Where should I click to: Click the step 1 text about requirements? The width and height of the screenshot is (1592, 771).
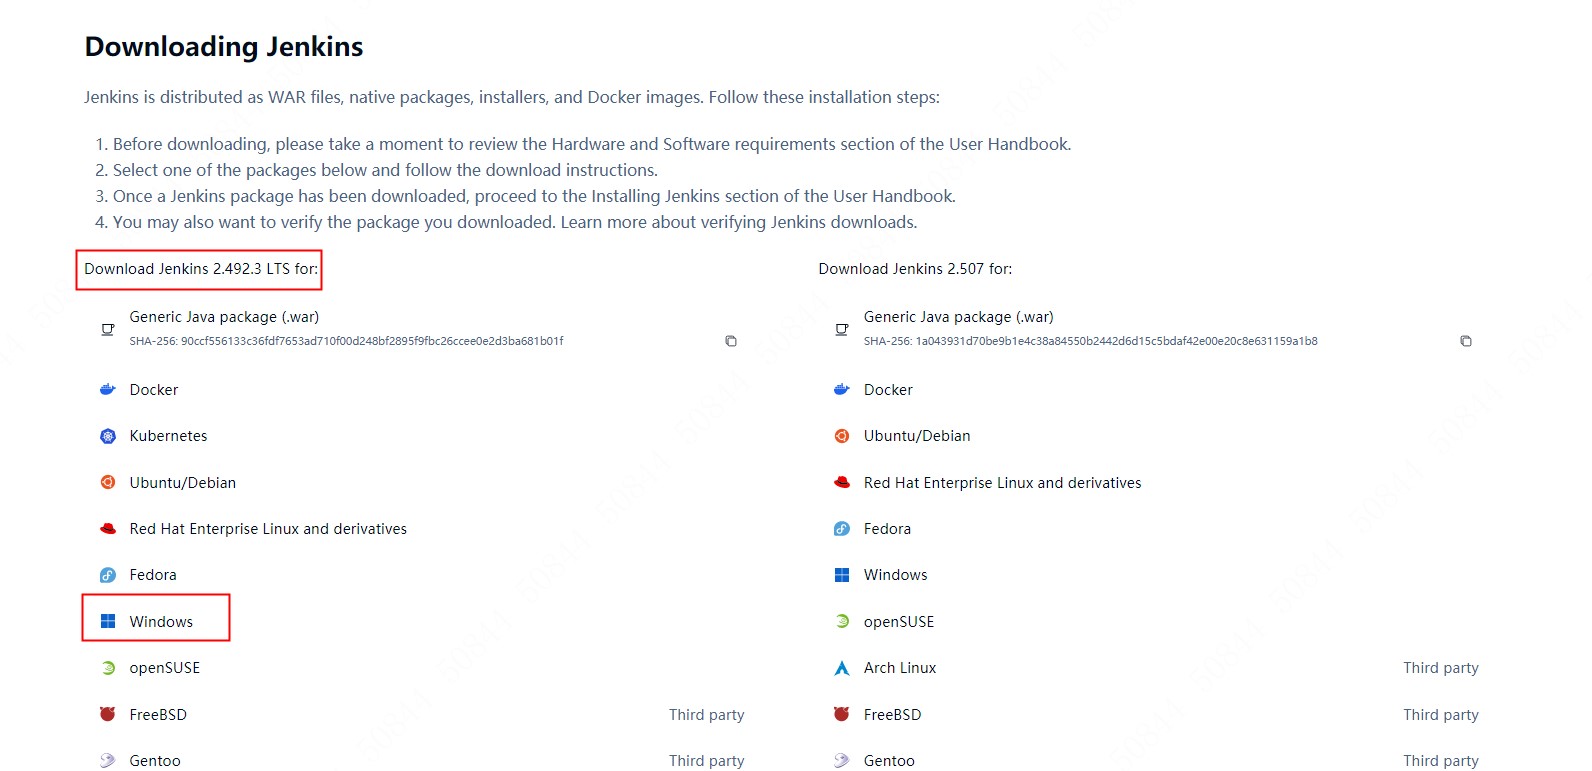(592, 144)
